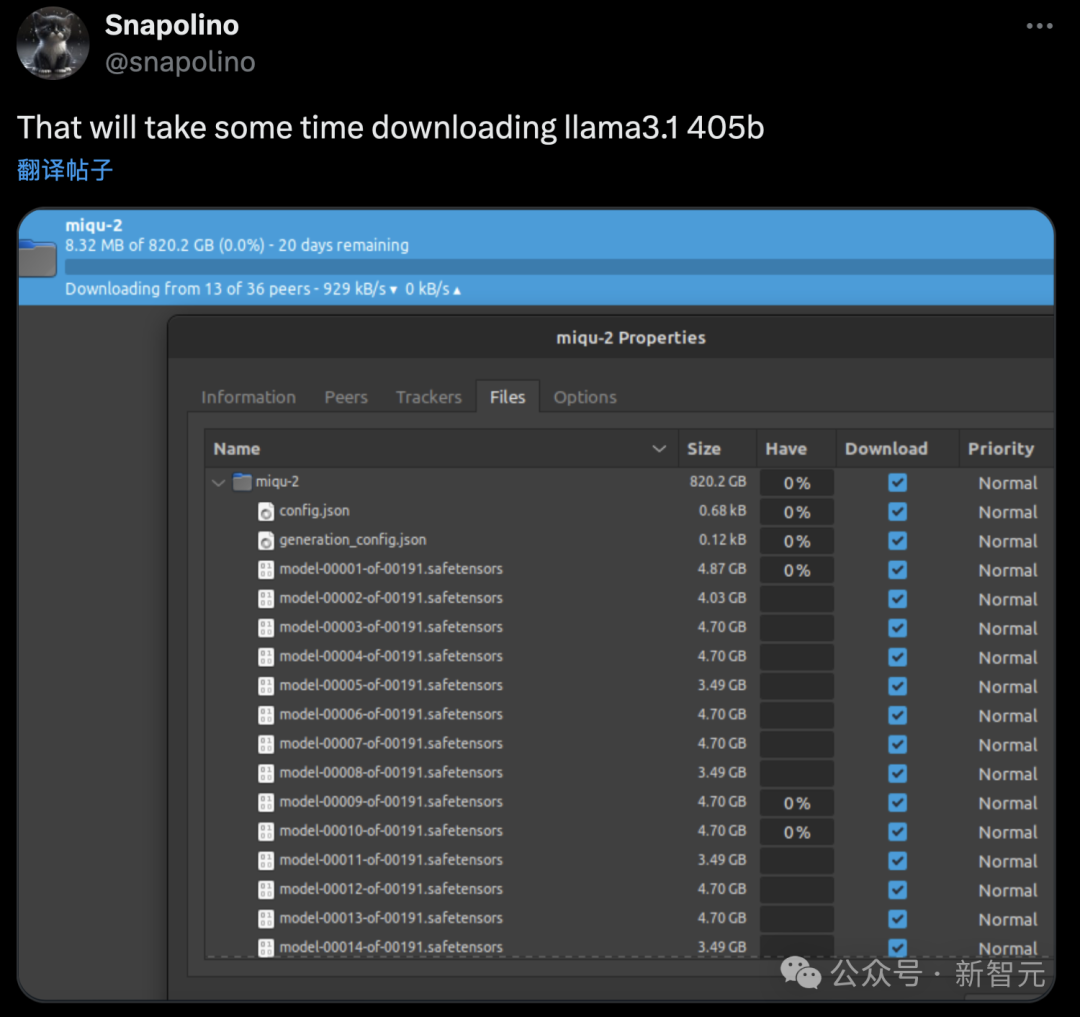Image resolution: width=1080 pixels, height=1017 pixels.
Task: Click the model-00004-of-00191.safetensors file icon
Action: [266, 657]
